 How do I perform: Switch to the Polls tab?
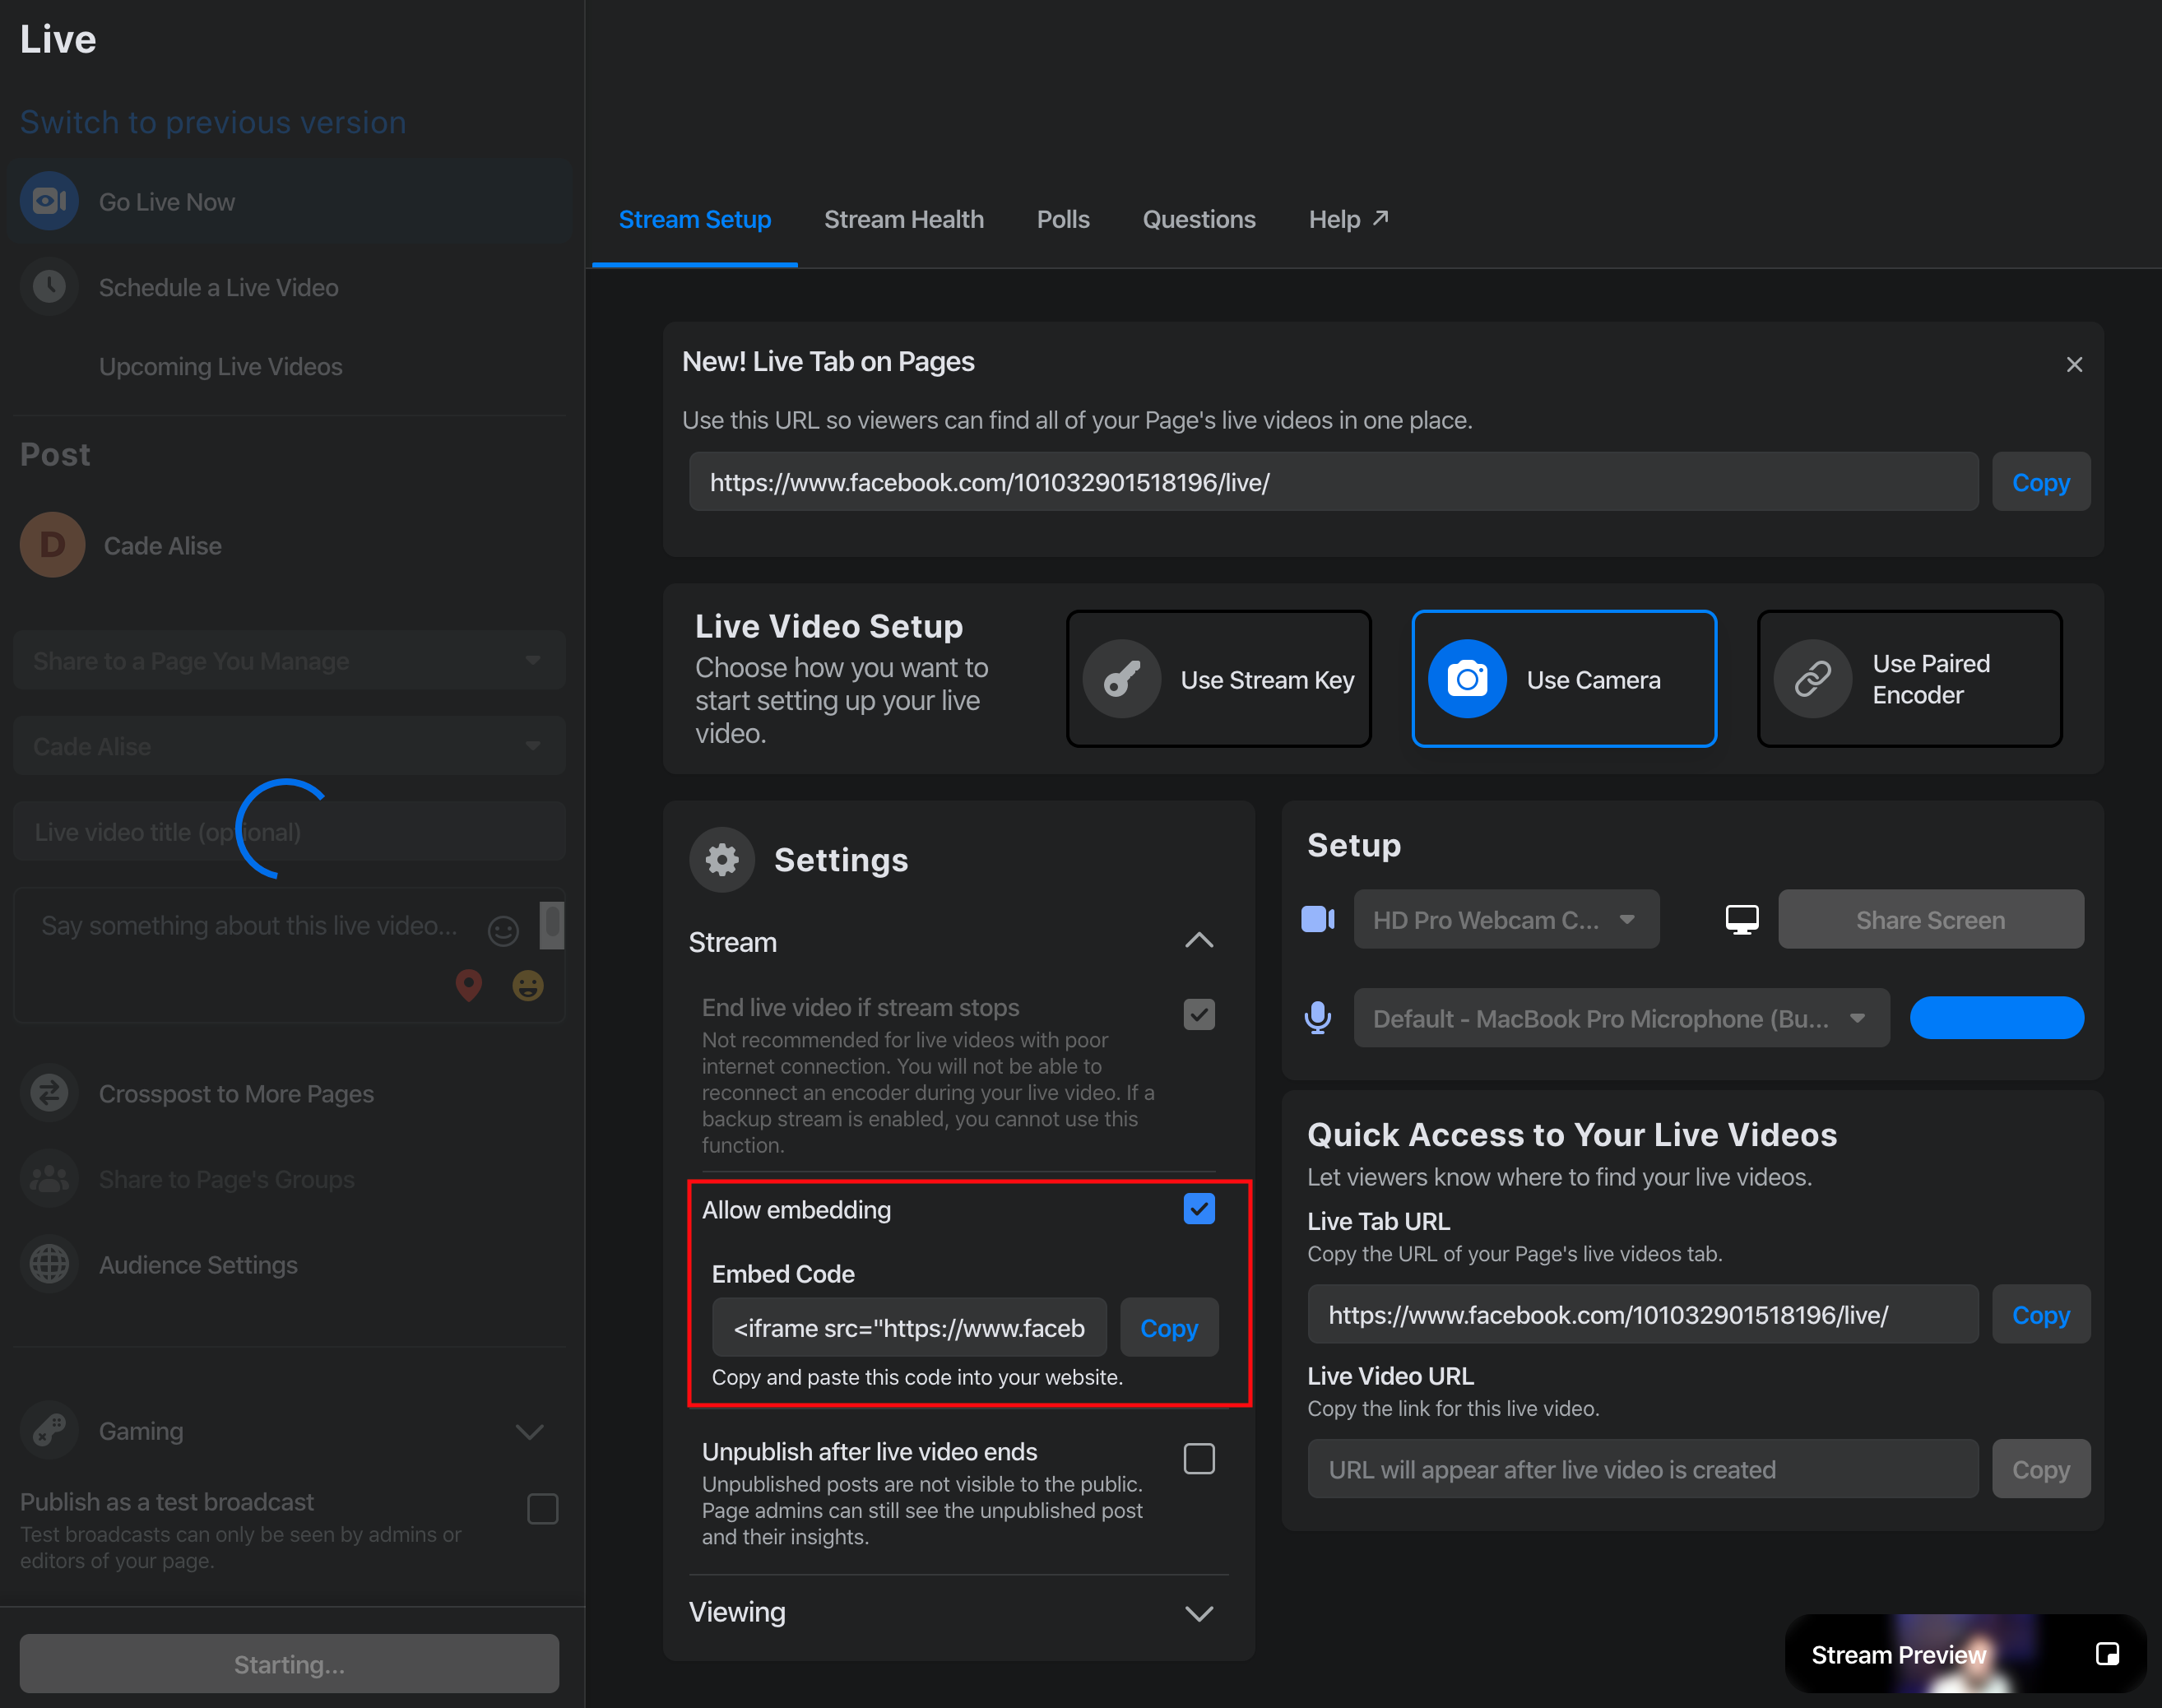(x=1062, y=219)
